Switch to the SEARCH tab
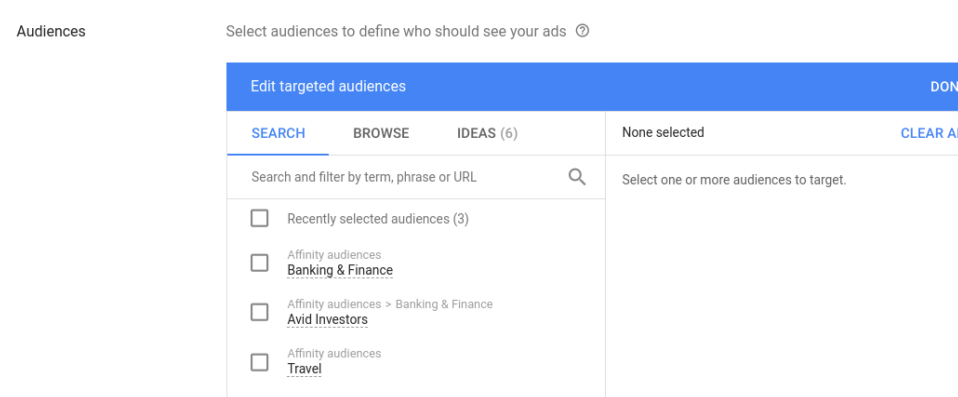 point(278,133)
